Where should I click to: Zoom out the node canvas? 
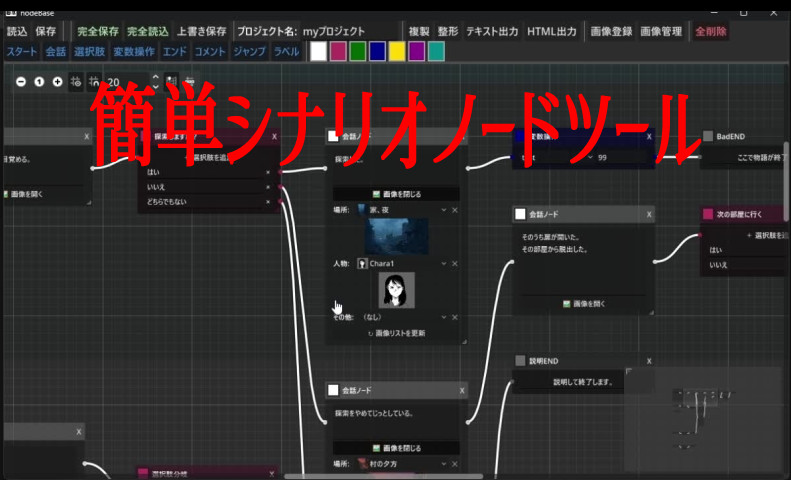(21, 82)
